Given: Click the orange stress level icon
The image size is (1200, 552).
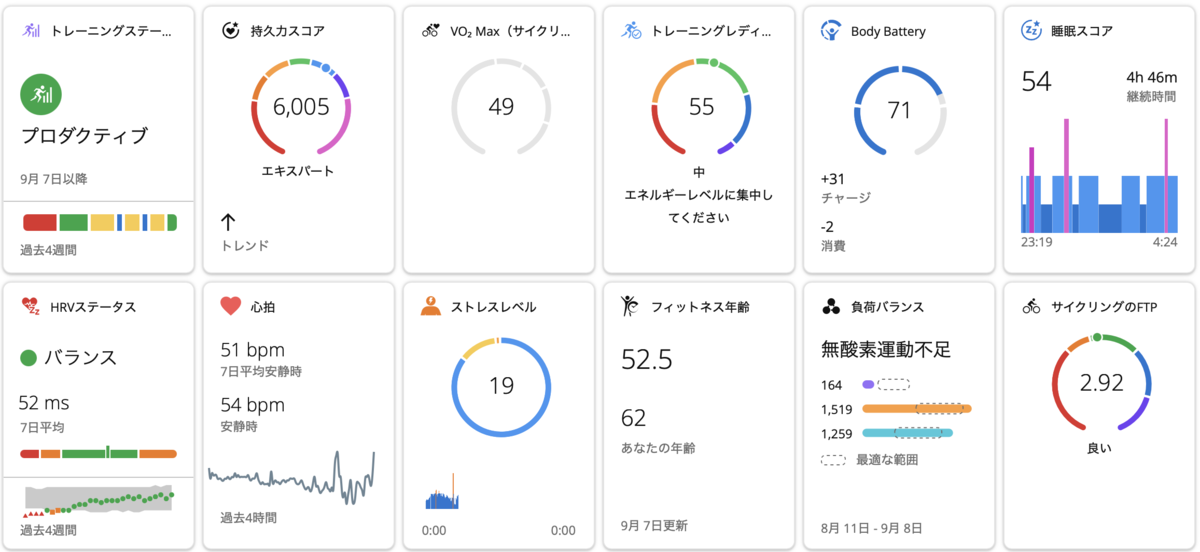Looking at the screenshot, I should click(431, 307).
